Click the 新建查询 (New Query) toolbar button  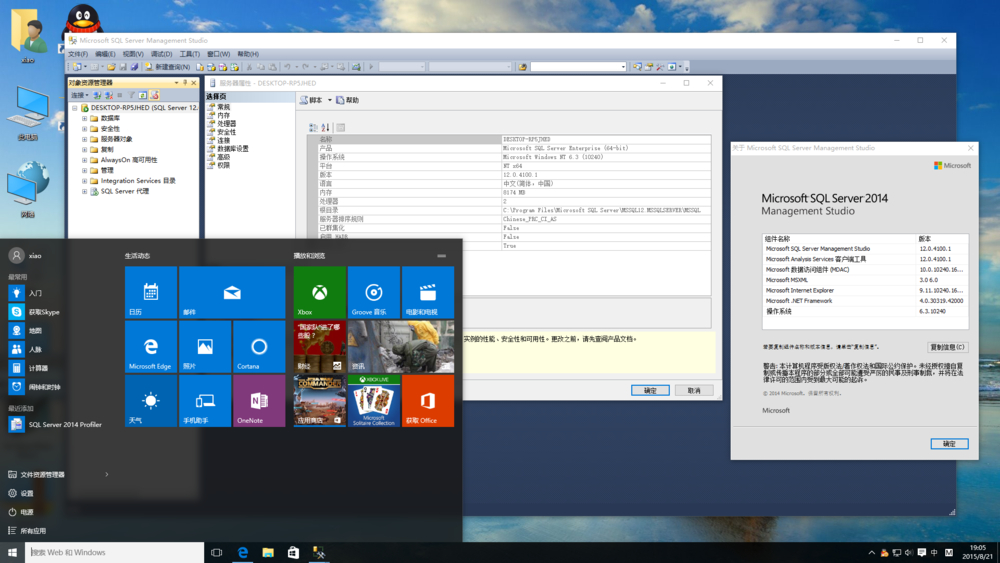pos(168,67)
